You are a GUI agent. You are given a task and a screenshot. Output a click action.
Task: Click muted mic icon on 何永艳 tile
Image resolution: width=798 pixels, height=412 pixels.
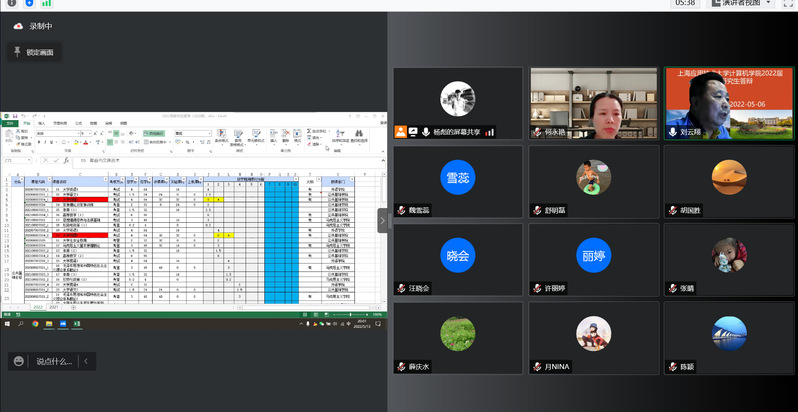click(537, 132)
